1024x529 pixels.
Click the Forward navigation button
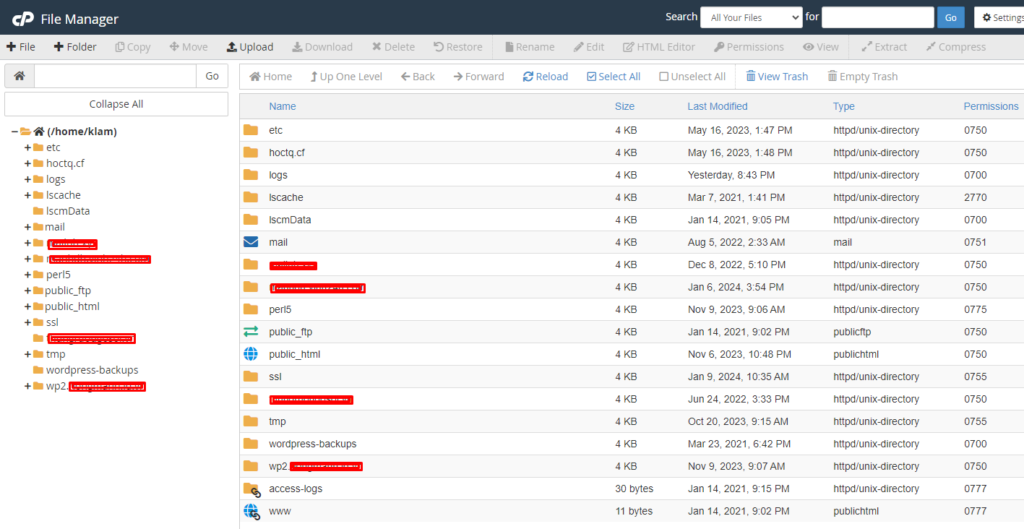tap(479, 76)
